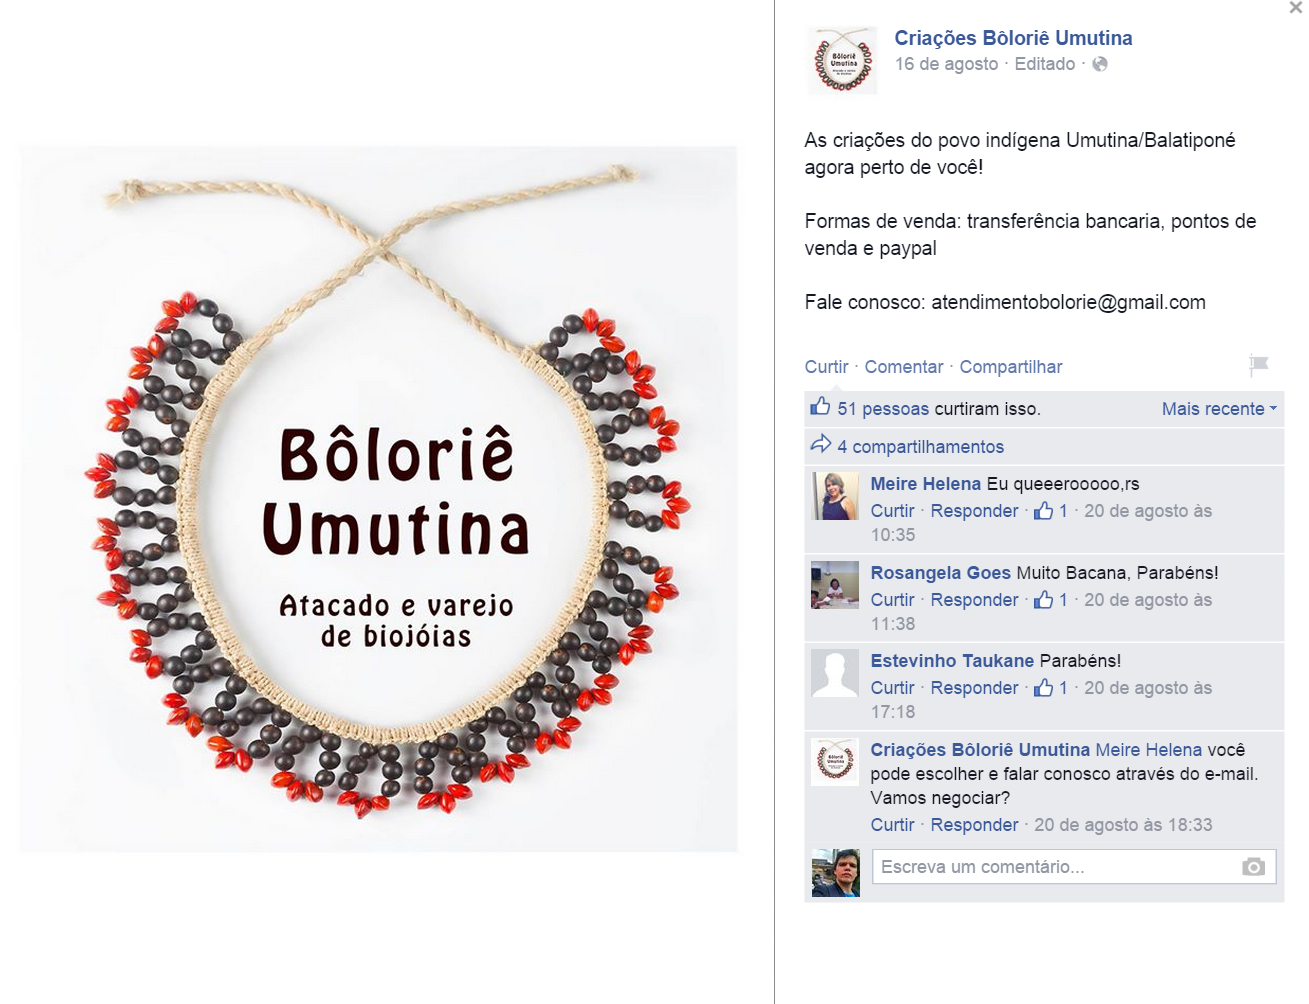Click the like count thumb on Meire Helena's comment

[1043, 510]
